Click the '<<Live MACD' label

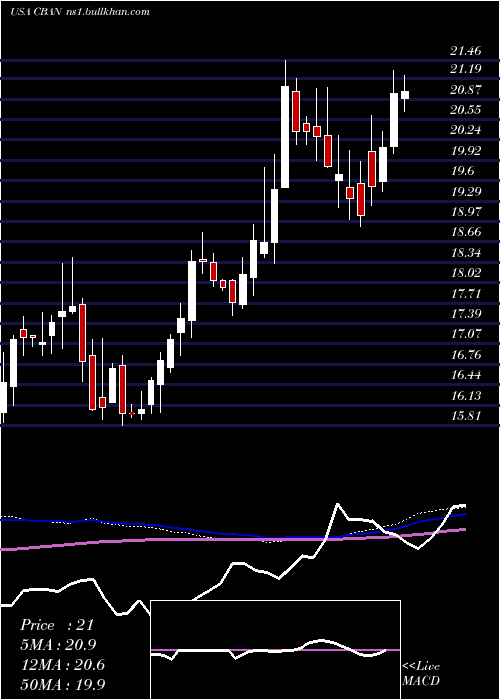[x=421, y=673]
